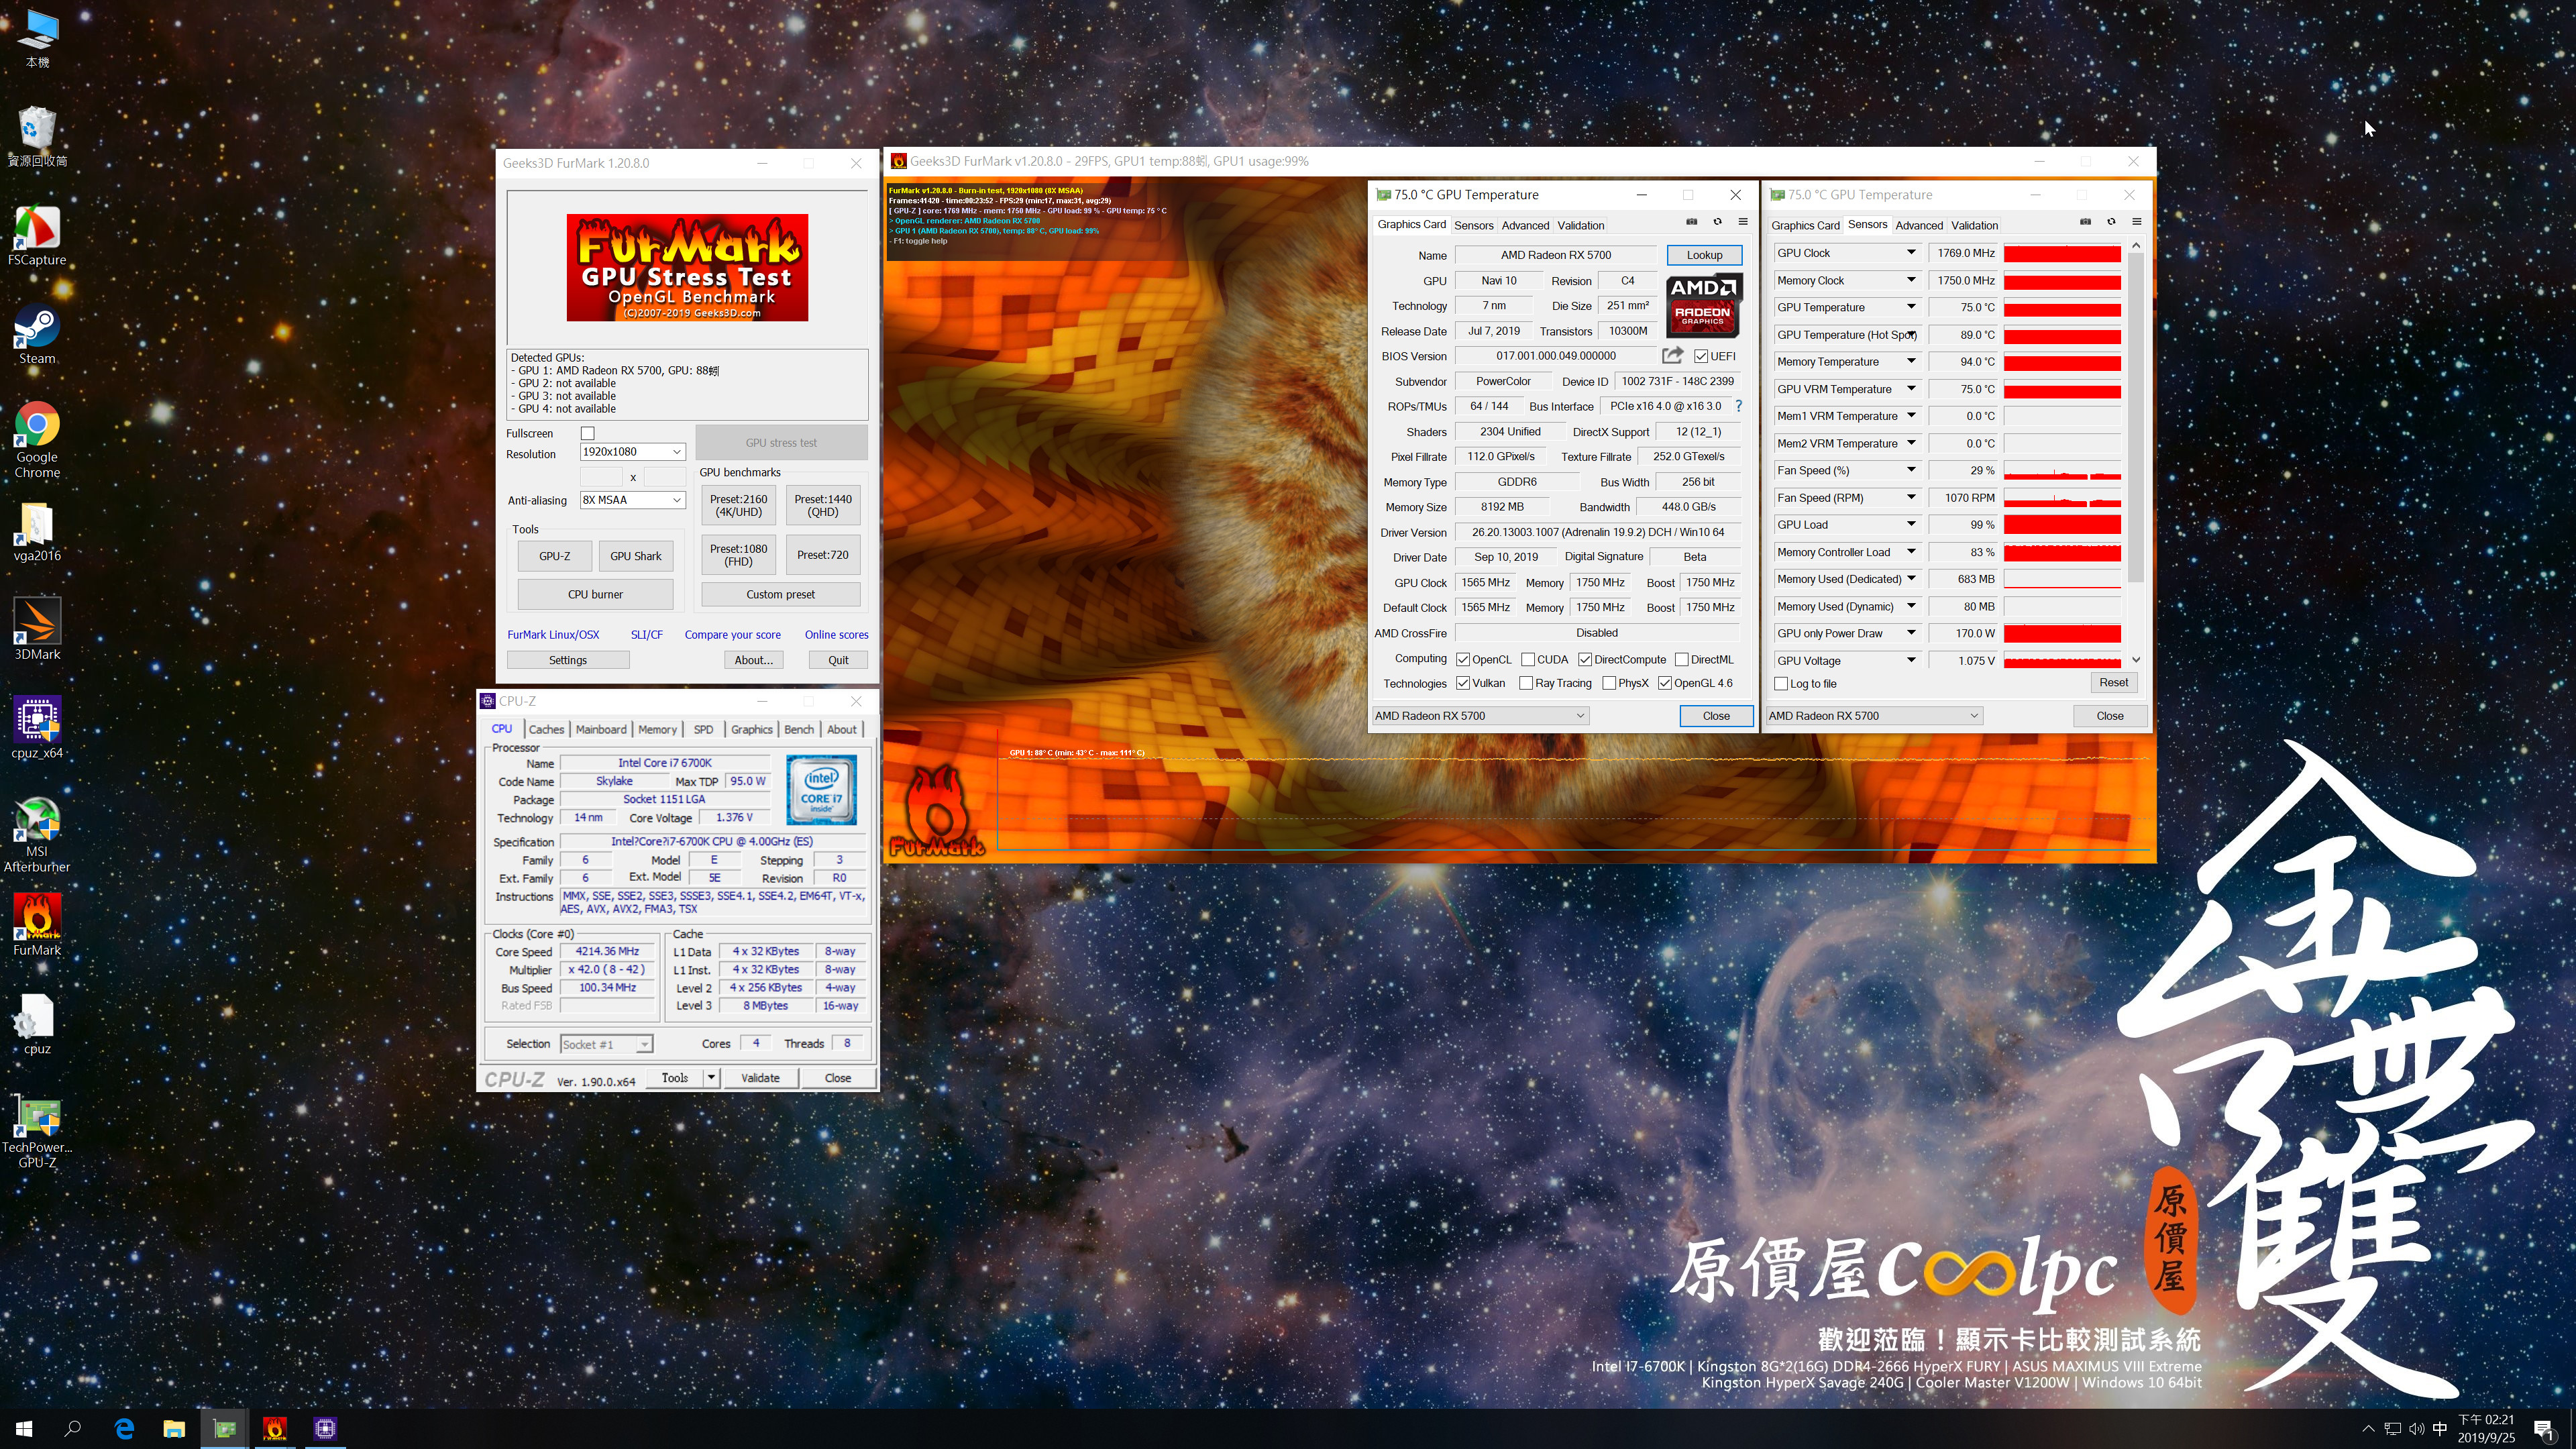Click Bus Interface question mark help
2576x1449 pixels.
tap(1739, 406)
